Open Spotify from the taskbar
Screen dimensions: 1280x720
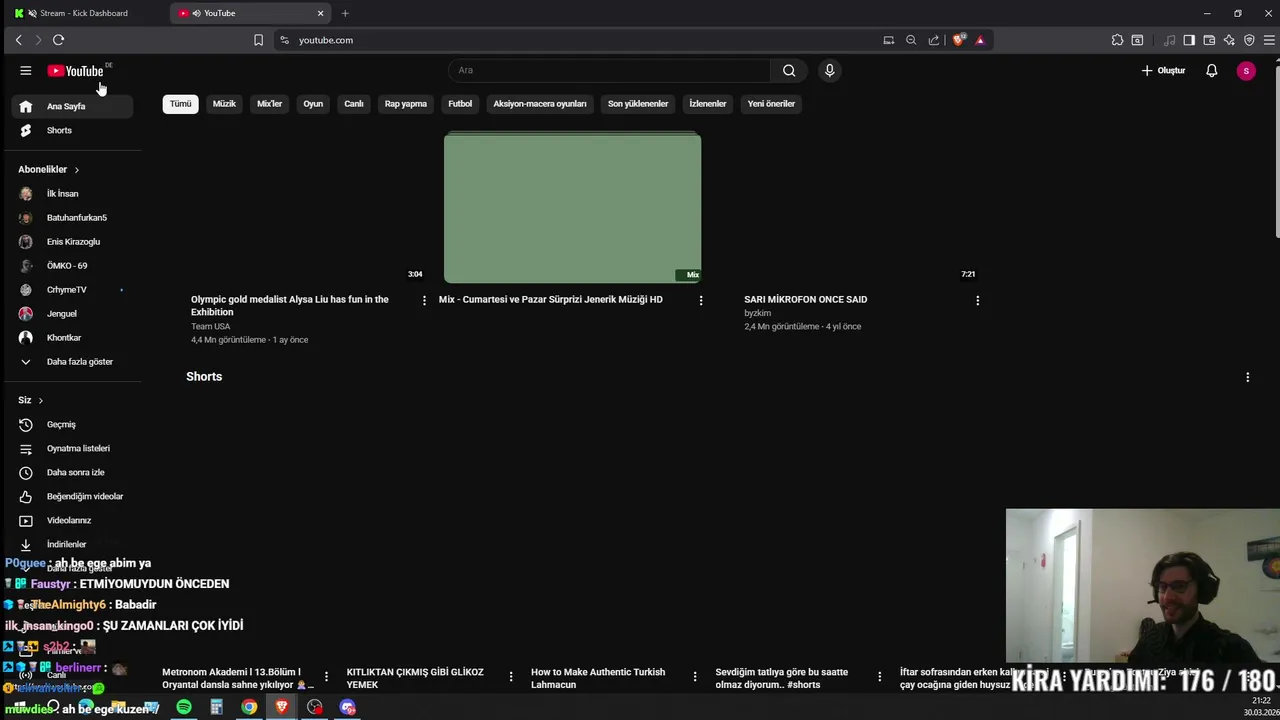point(184,707)
